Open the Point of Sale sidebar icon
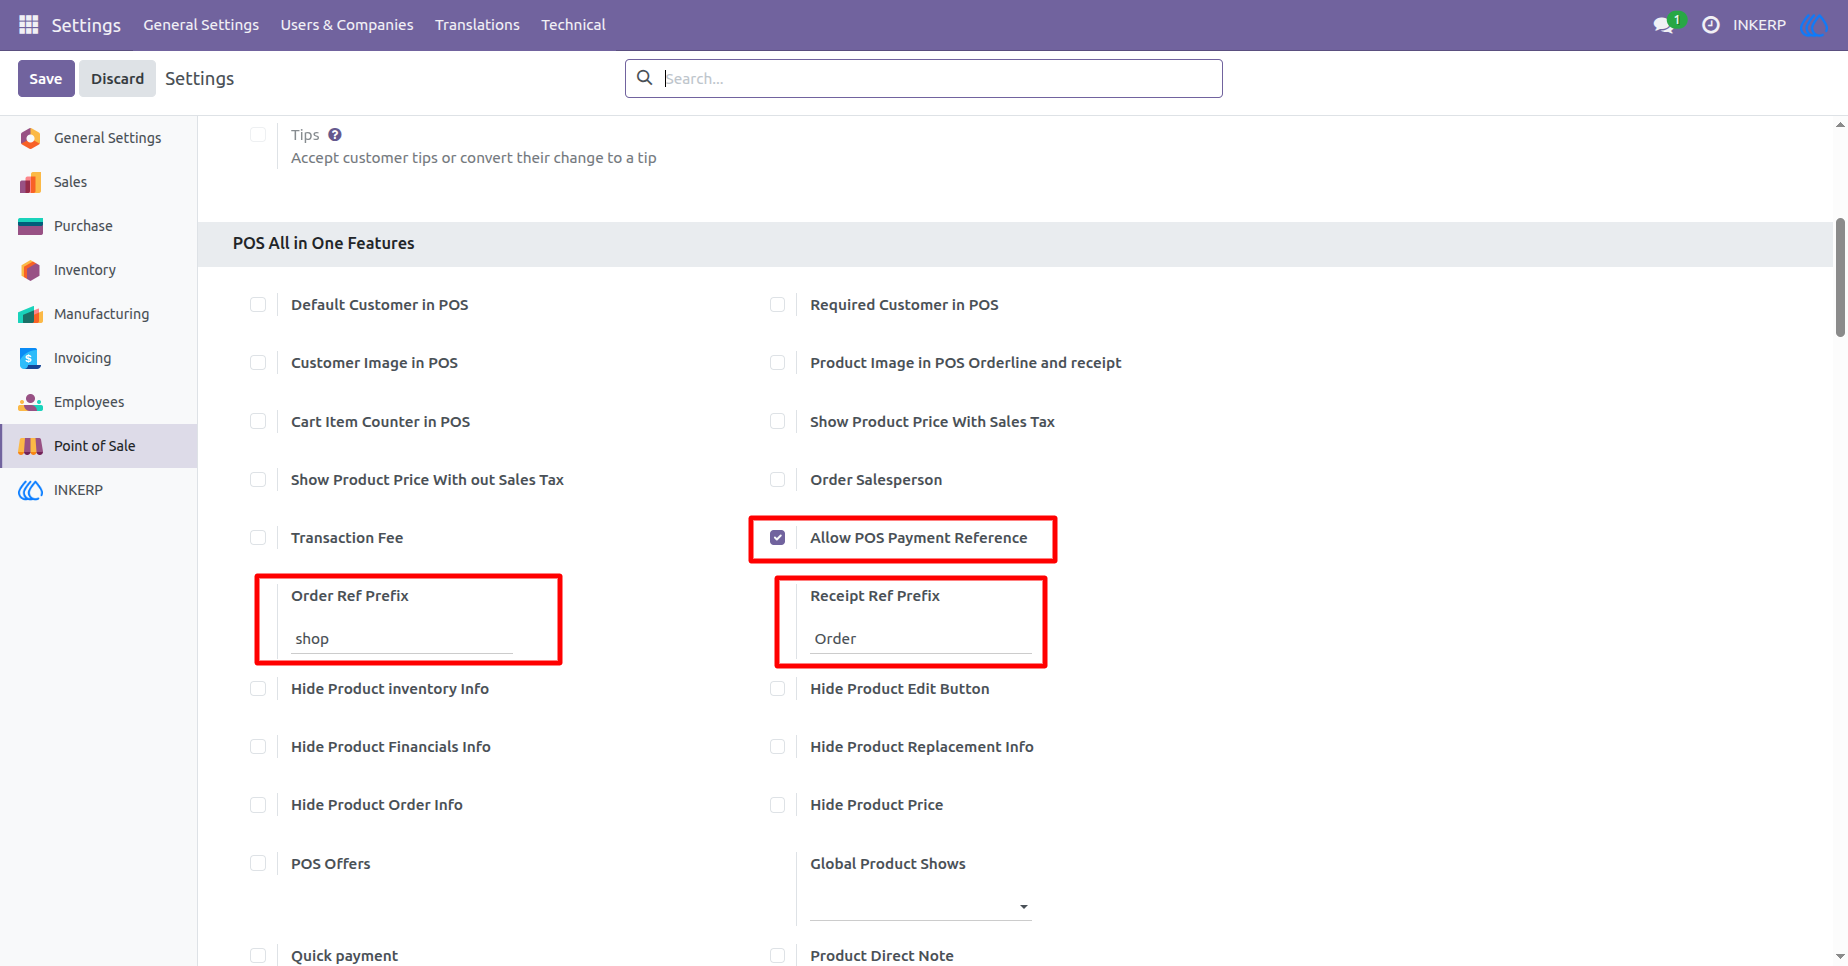Image resolution: width=1848 pixels, height=966 pixels. pyautogui.click(x=31, y=446)
